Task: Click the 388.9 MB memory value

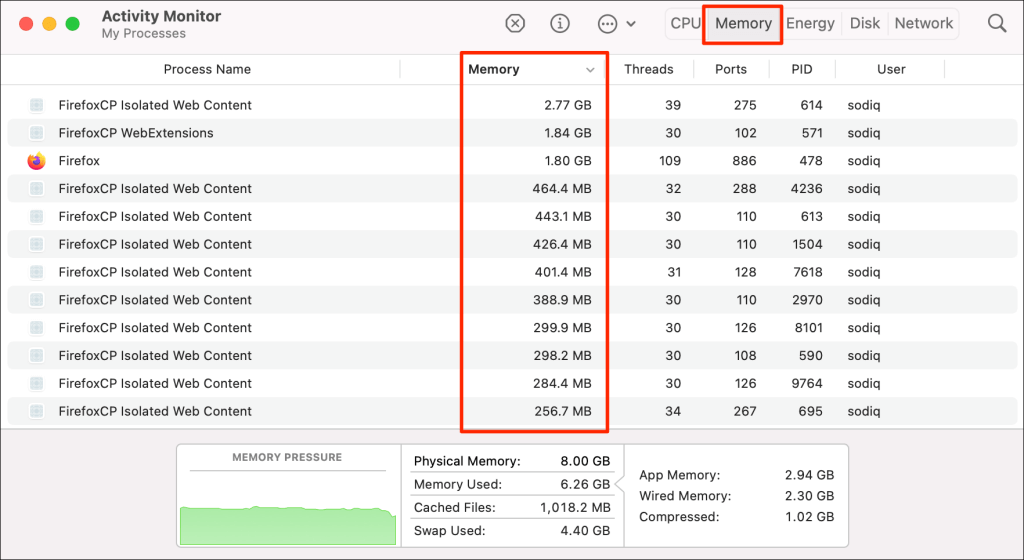Action: tap(562, 300)
